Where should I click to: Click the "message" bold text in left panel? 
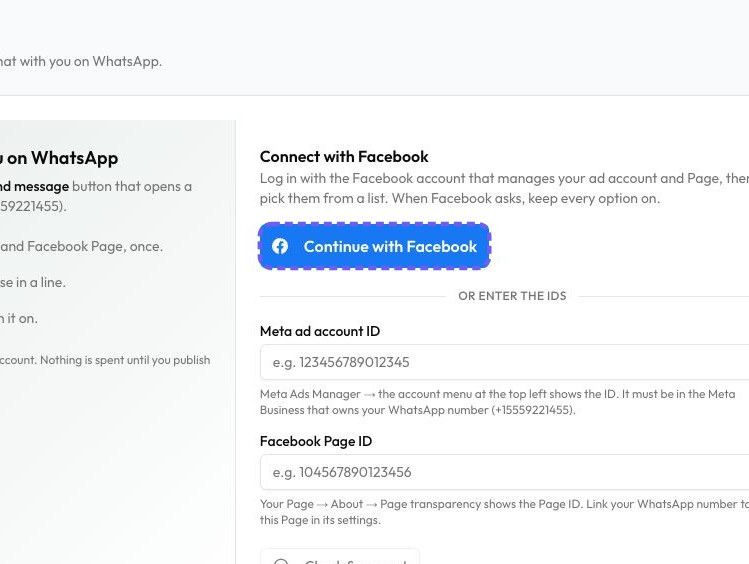(x=41, y=186)
